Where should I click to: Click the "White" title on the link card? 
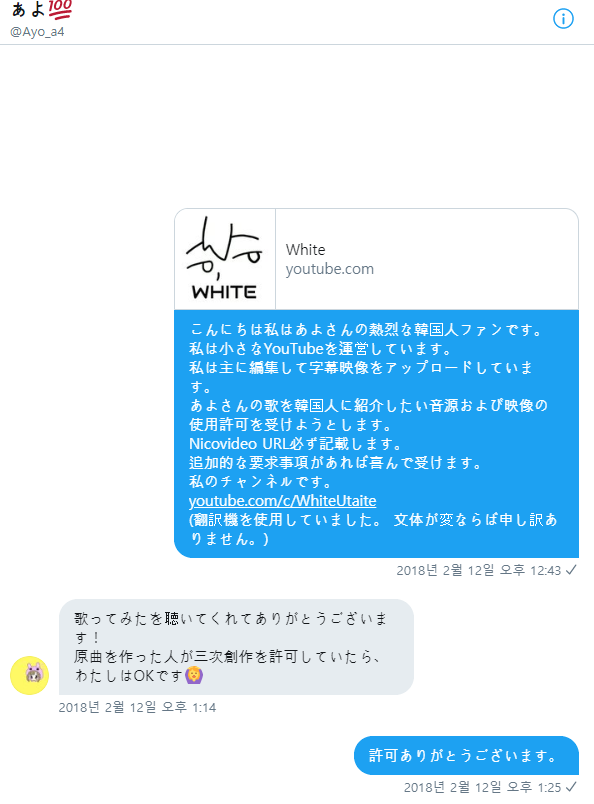(x=306, y=250)
